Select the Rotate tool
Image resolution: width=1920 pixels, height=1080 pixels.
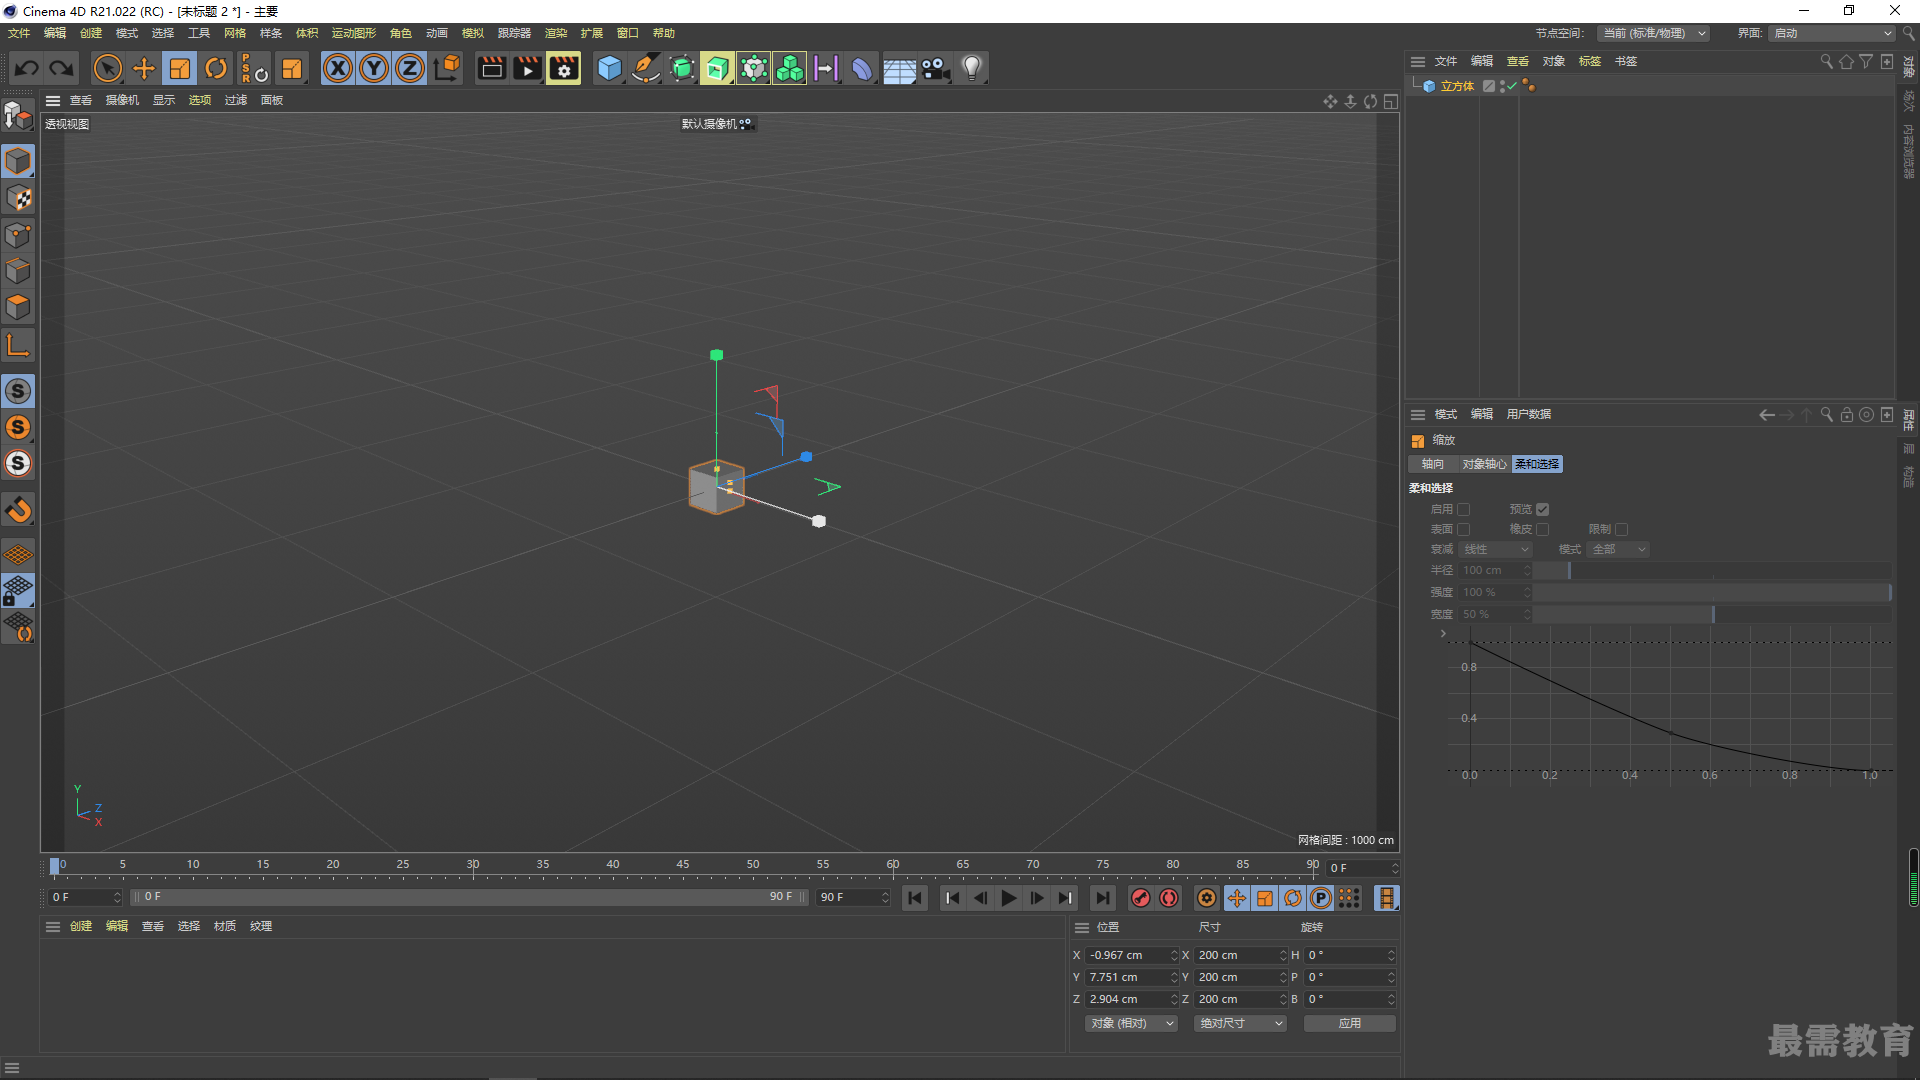(x=216, y=68)
